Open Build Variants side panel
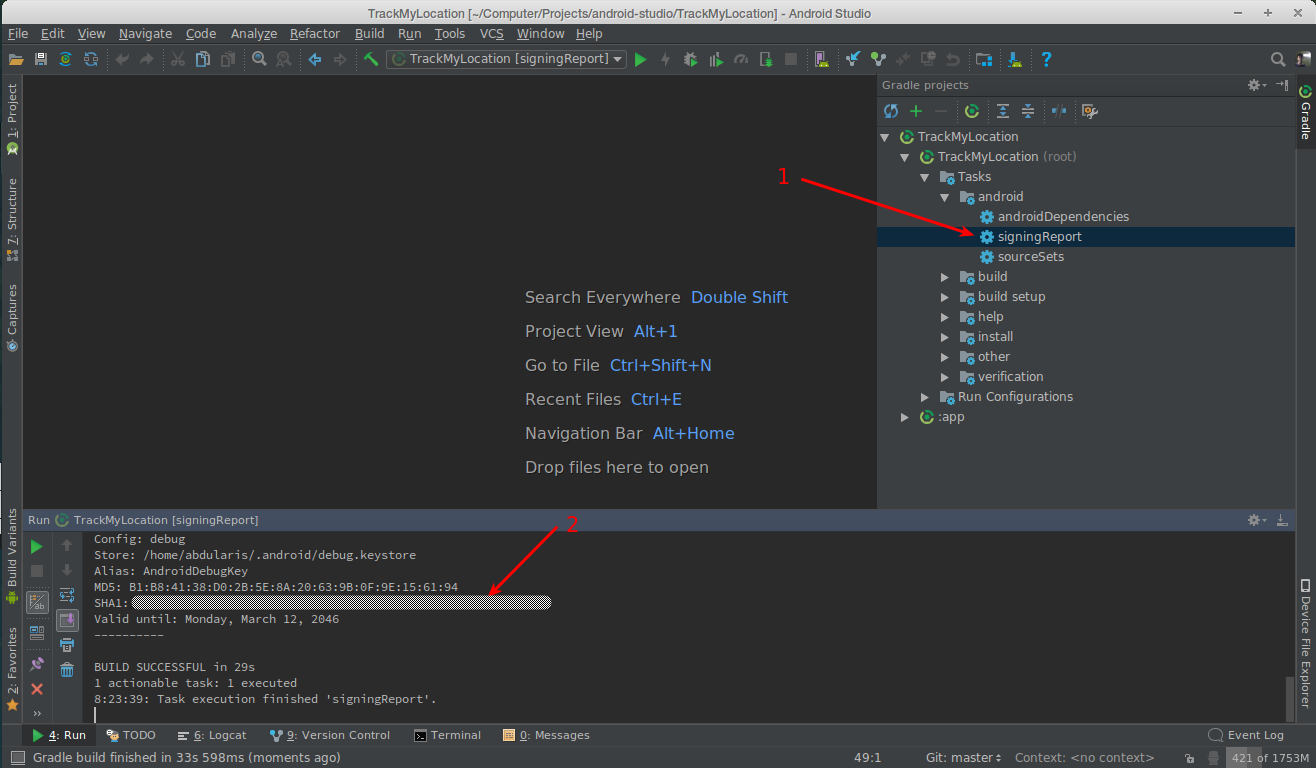Image resolution: width=1316 pixels, height=768 pixels. pyautogui.click(x=12, y=557)
